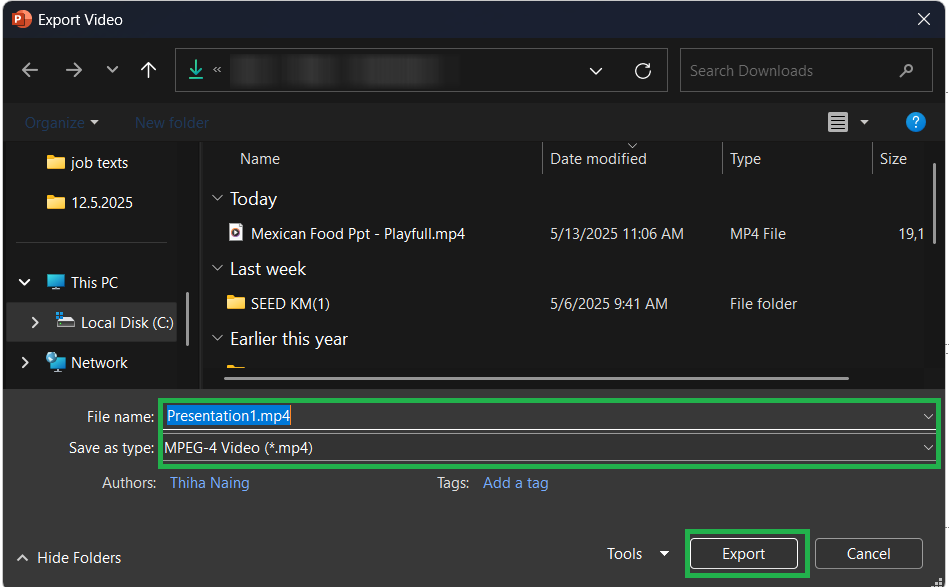Sort by the Name column header
949x587 pixels.
[x=260, y=159]
